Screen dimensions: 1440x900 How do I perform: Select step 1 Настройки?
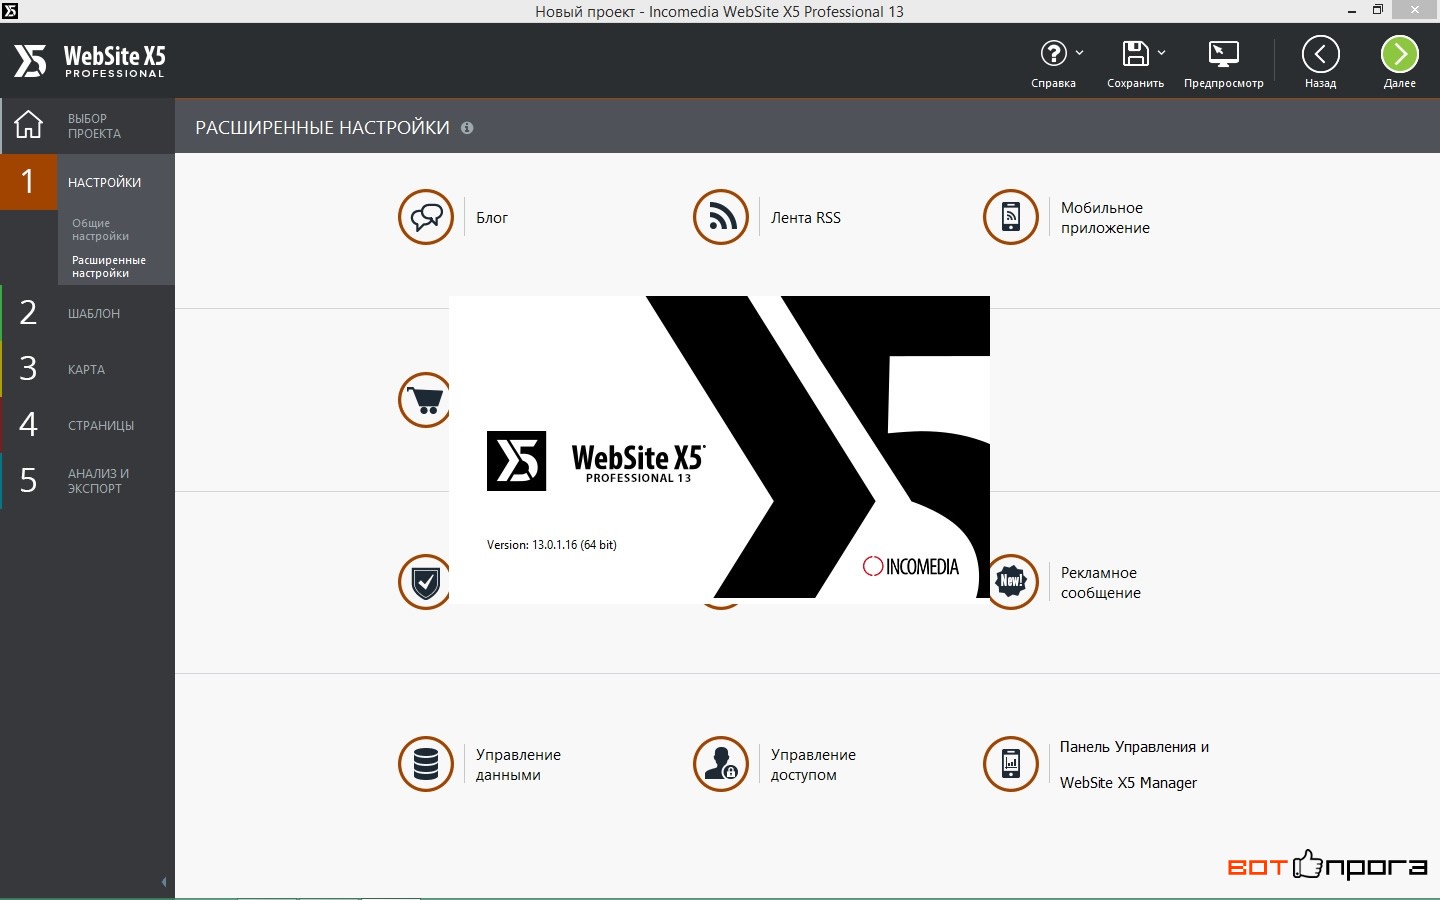pos(87,182)
